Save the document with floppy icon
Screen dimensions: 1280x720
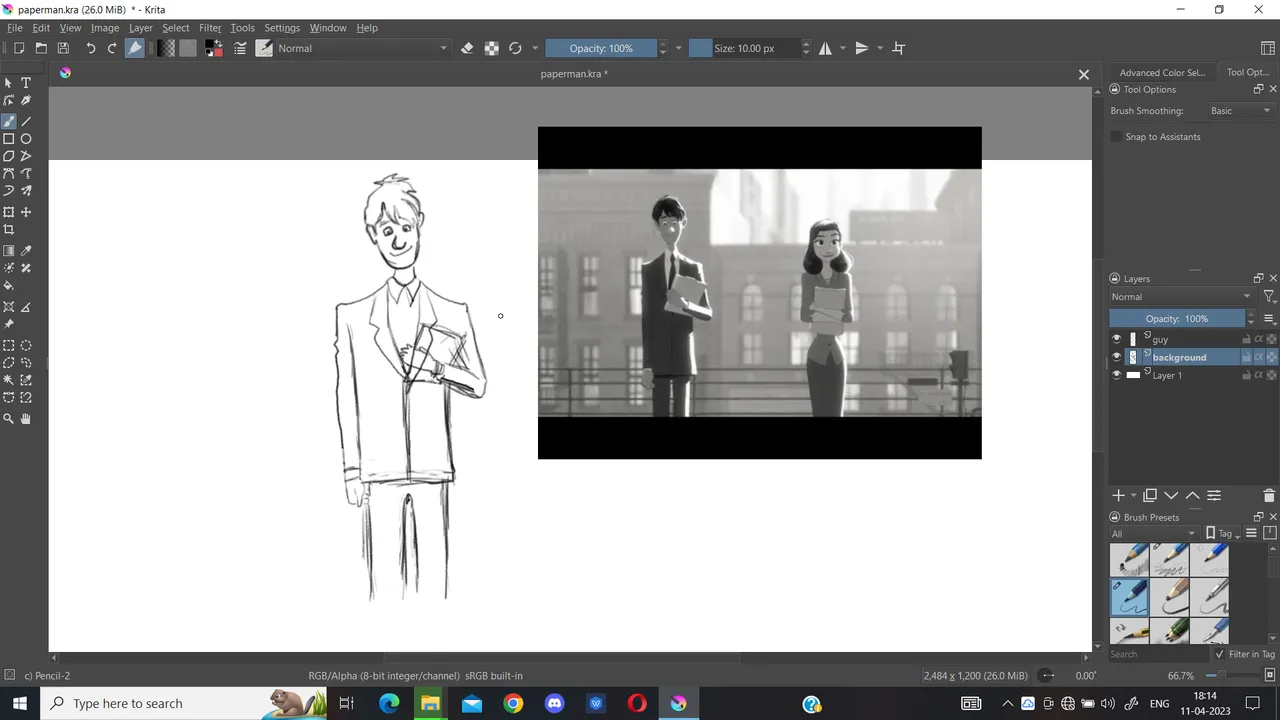pyautogui.click(x=63, y=48)
